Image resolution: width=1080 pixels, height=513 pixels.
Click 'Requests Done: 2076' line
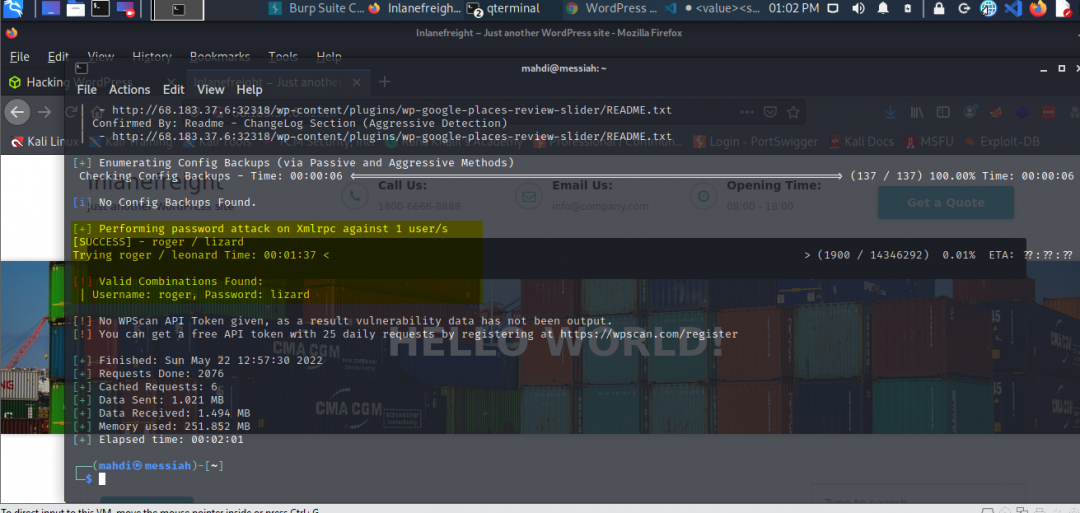click(148, 374)
